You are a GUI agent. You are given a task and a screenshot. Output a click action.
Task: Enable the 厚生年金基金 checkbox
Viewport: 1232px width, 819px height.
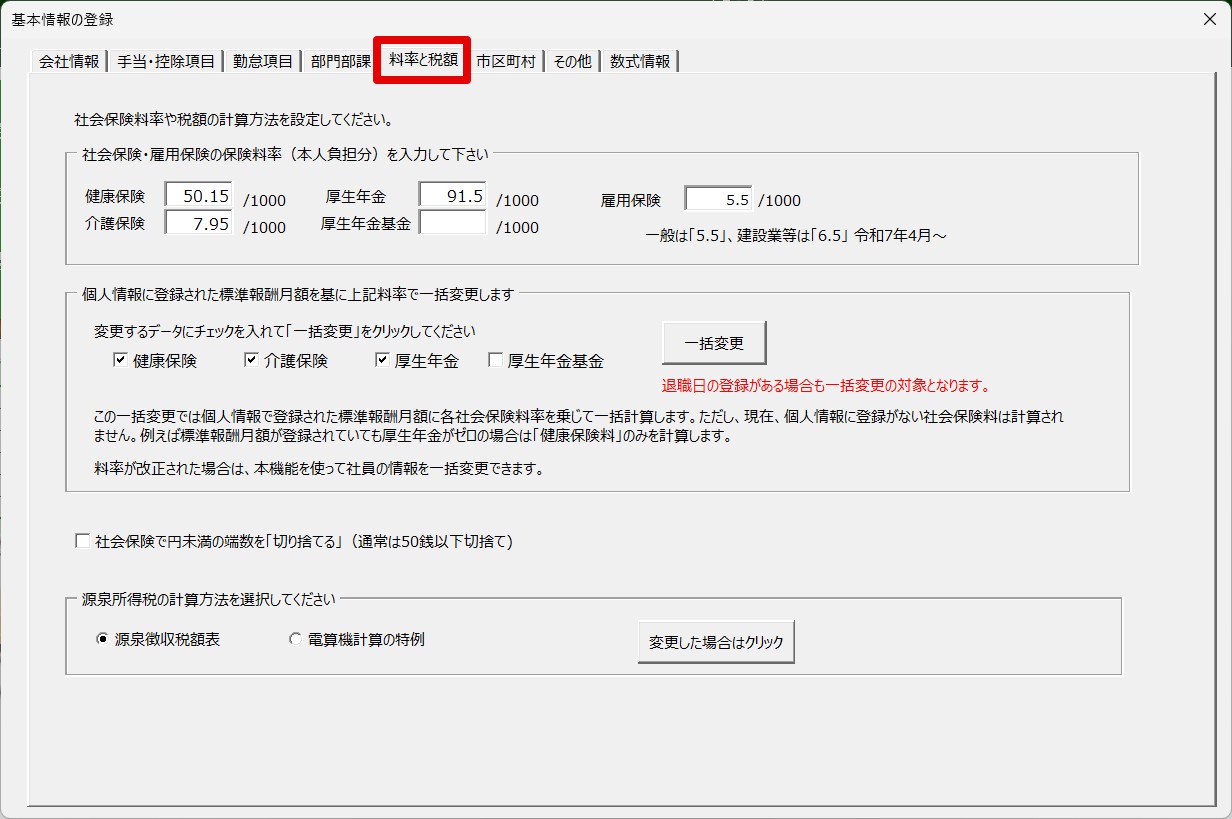495,361
